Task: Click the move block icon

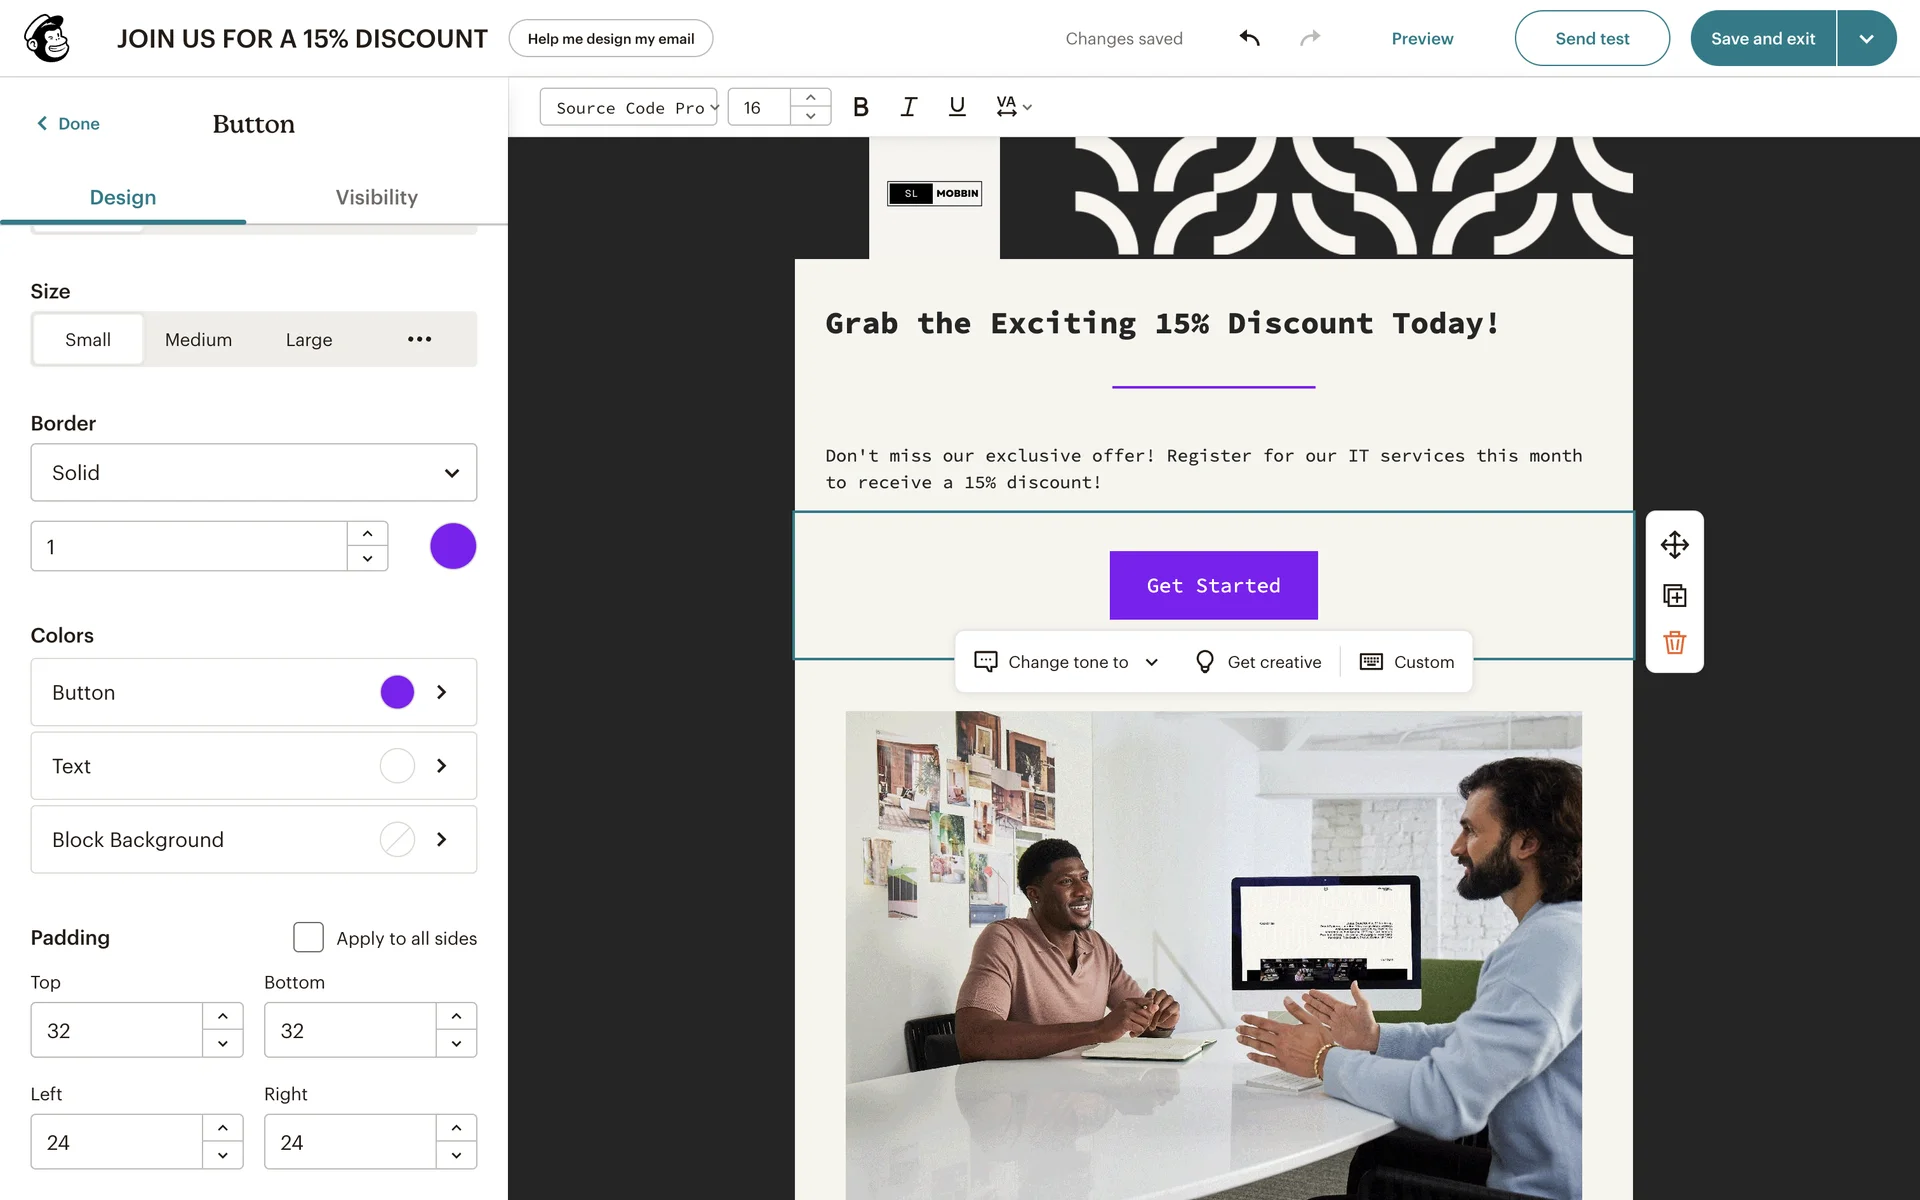Action: [1674, 545]
